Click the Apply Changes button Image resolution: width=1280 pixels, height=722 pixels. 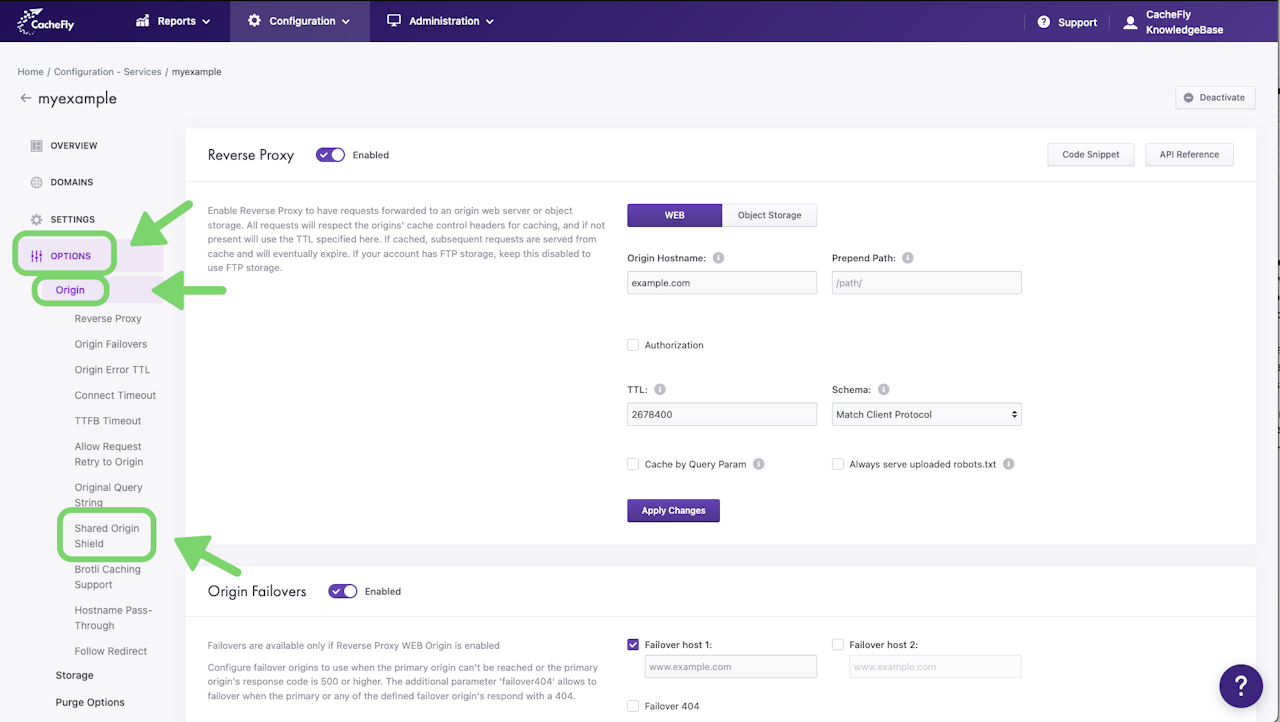pyautogui.click(x=673, y=510)
